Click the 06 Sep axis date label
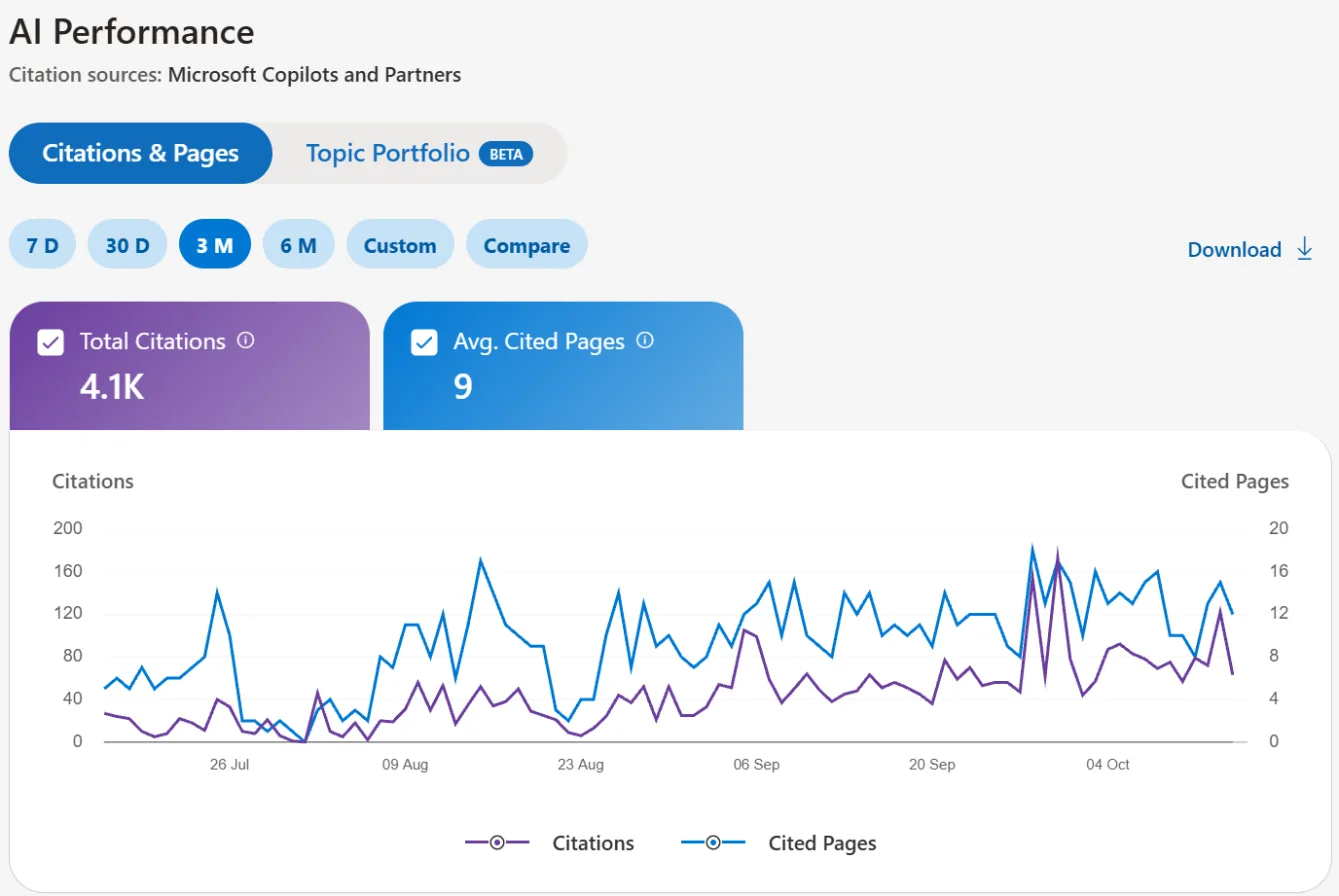The width and height of the screenshot is (1339, 896). [756, 765]
